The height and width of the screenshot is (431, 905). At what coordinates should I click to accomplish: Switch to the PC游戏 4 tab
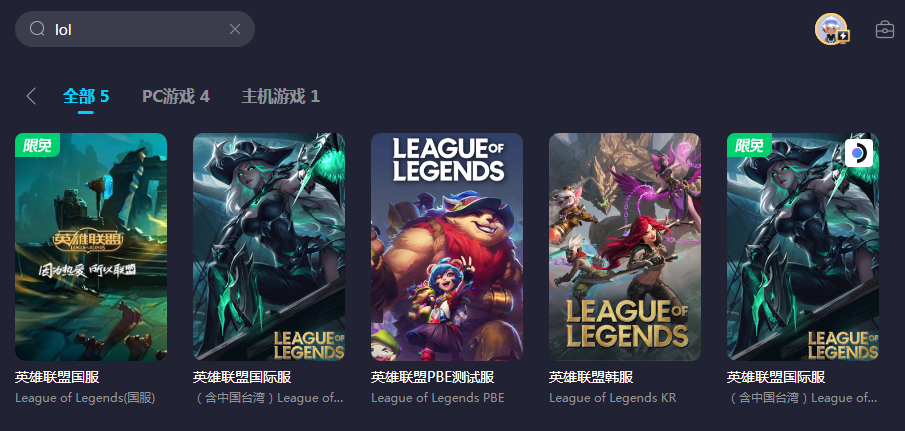[x=176, y=96]
